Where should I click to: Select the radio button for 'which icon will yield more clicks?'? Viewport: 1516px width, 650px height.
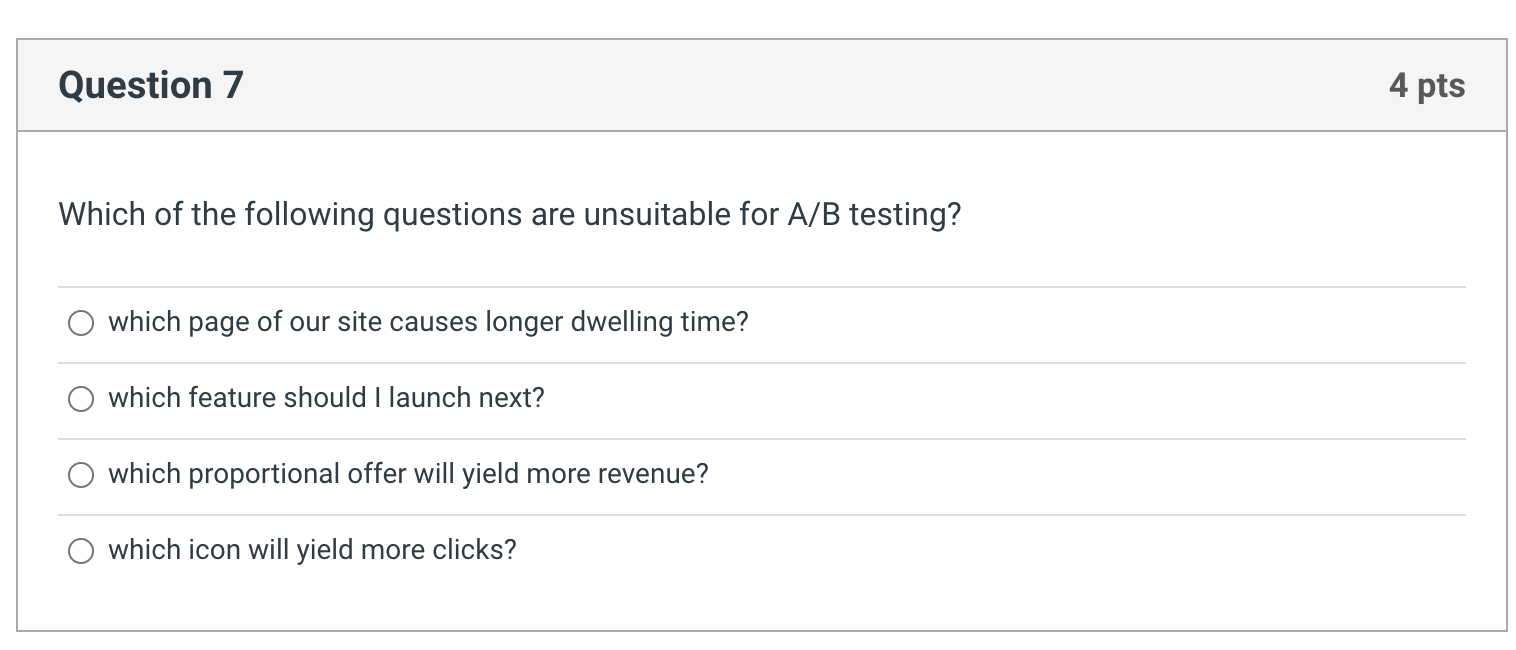click(x=81, y=550)
